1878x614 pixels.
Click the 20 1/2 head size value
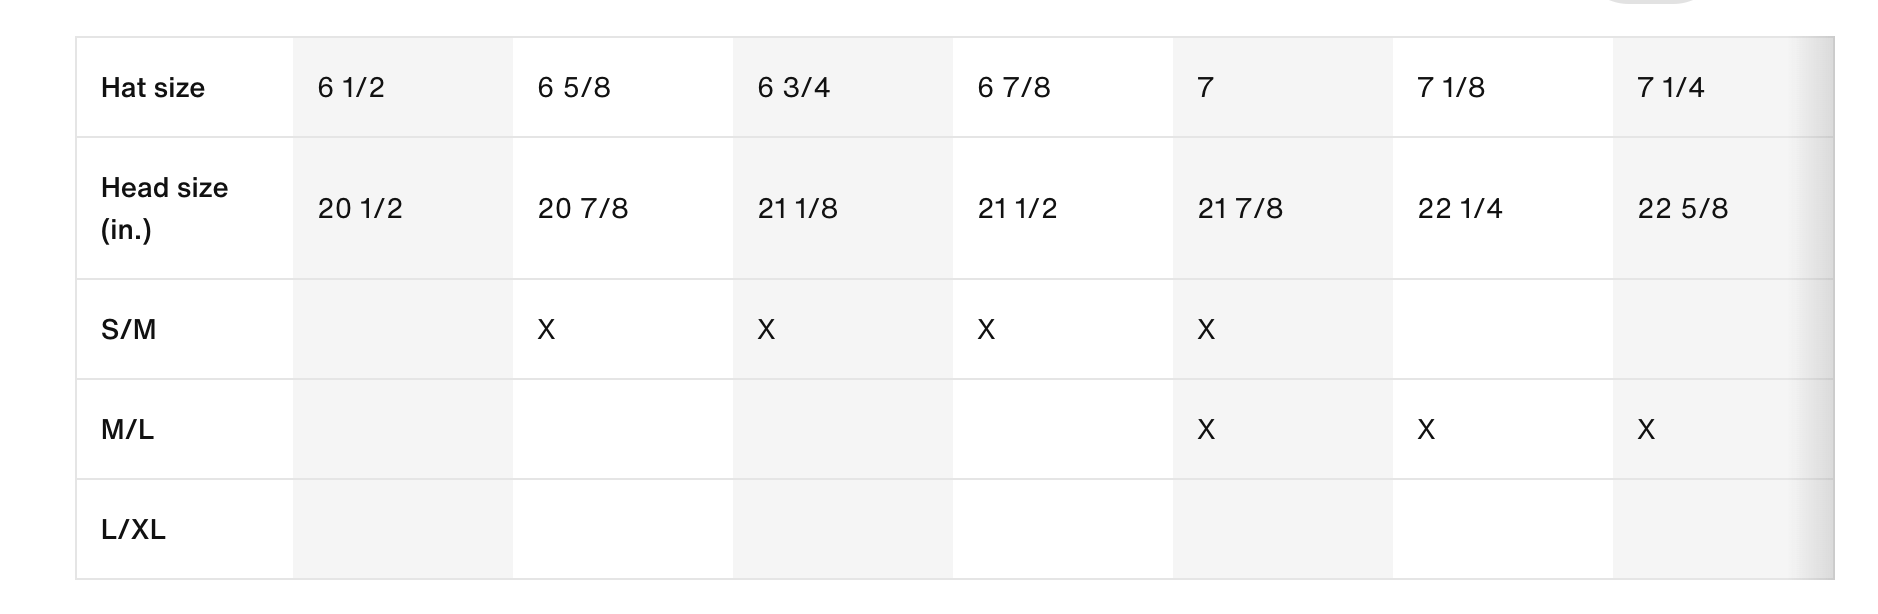coord(360,208)
